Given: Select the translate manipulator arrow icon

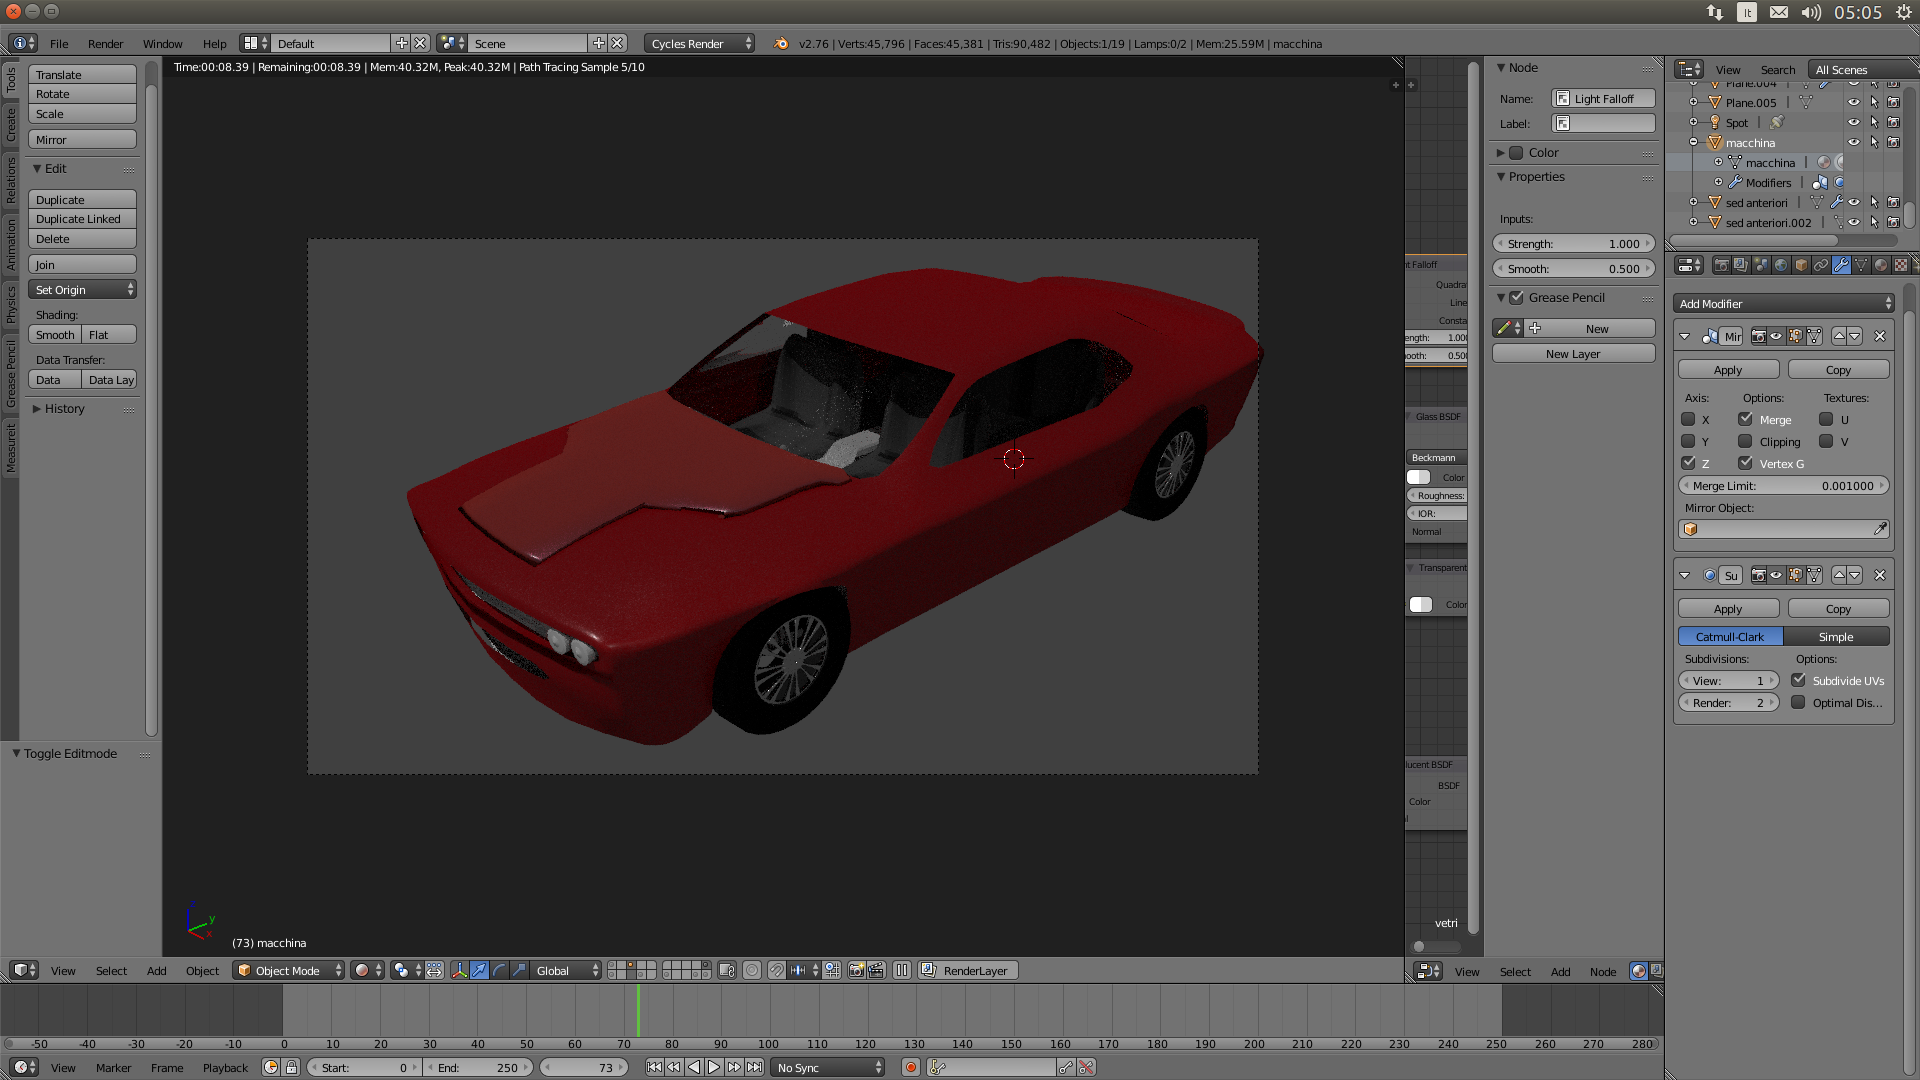Looking at the screenshot, I should coord(479,970).
